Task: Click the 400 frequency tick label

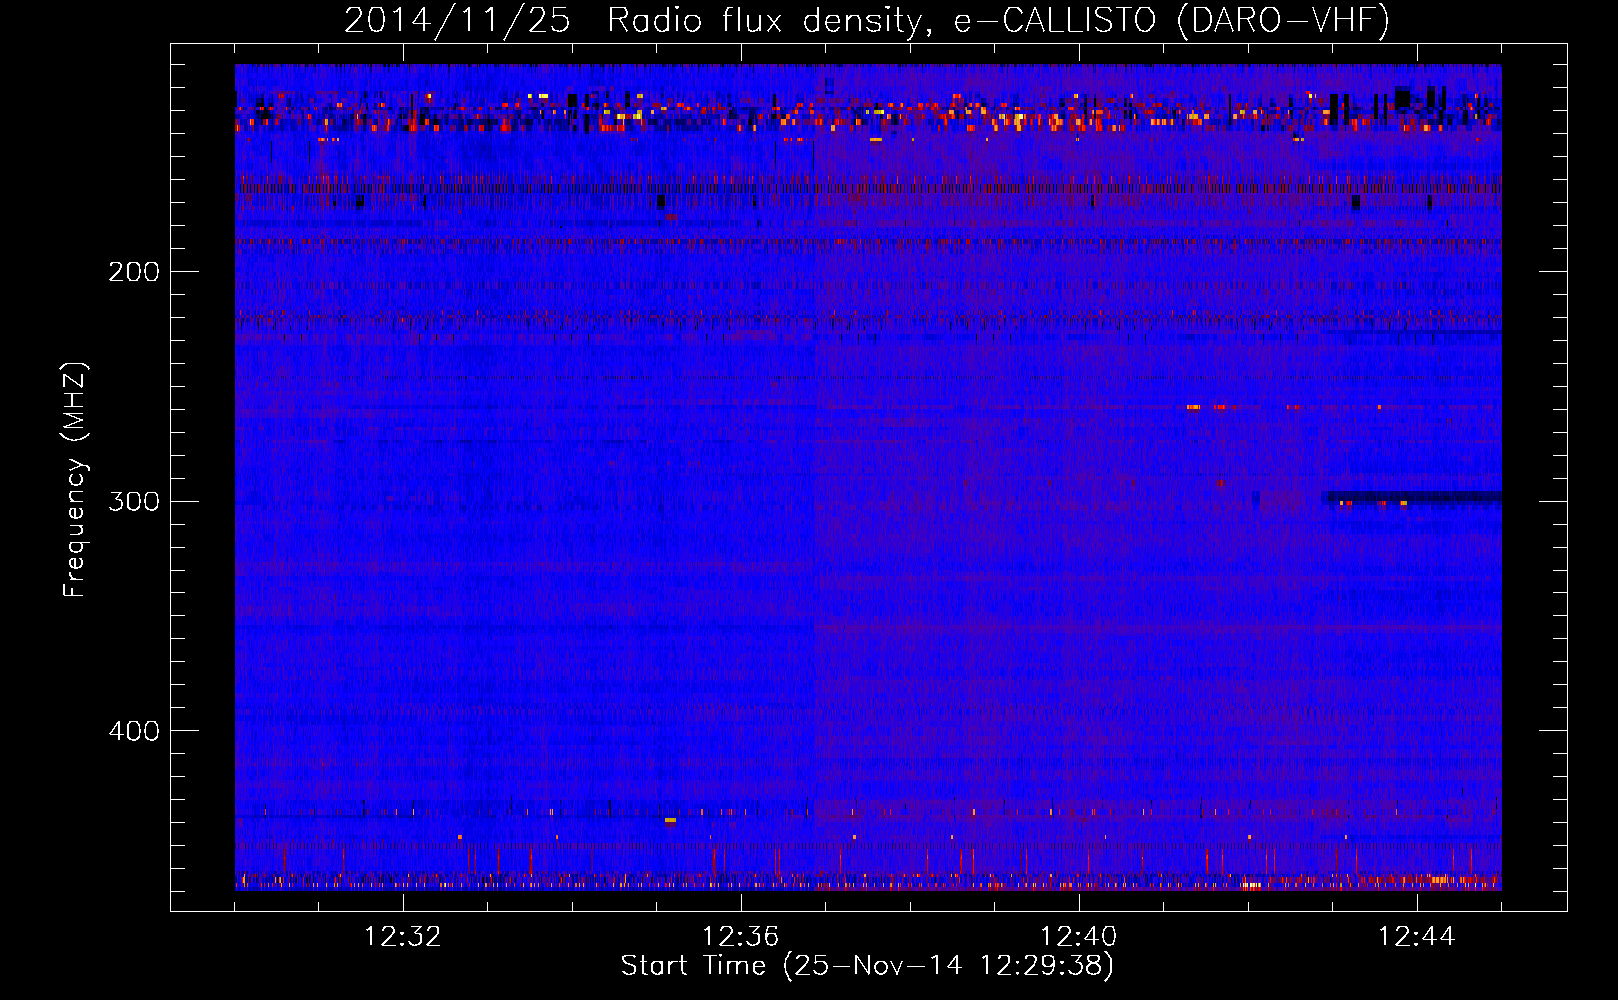Action: point(134,731)
